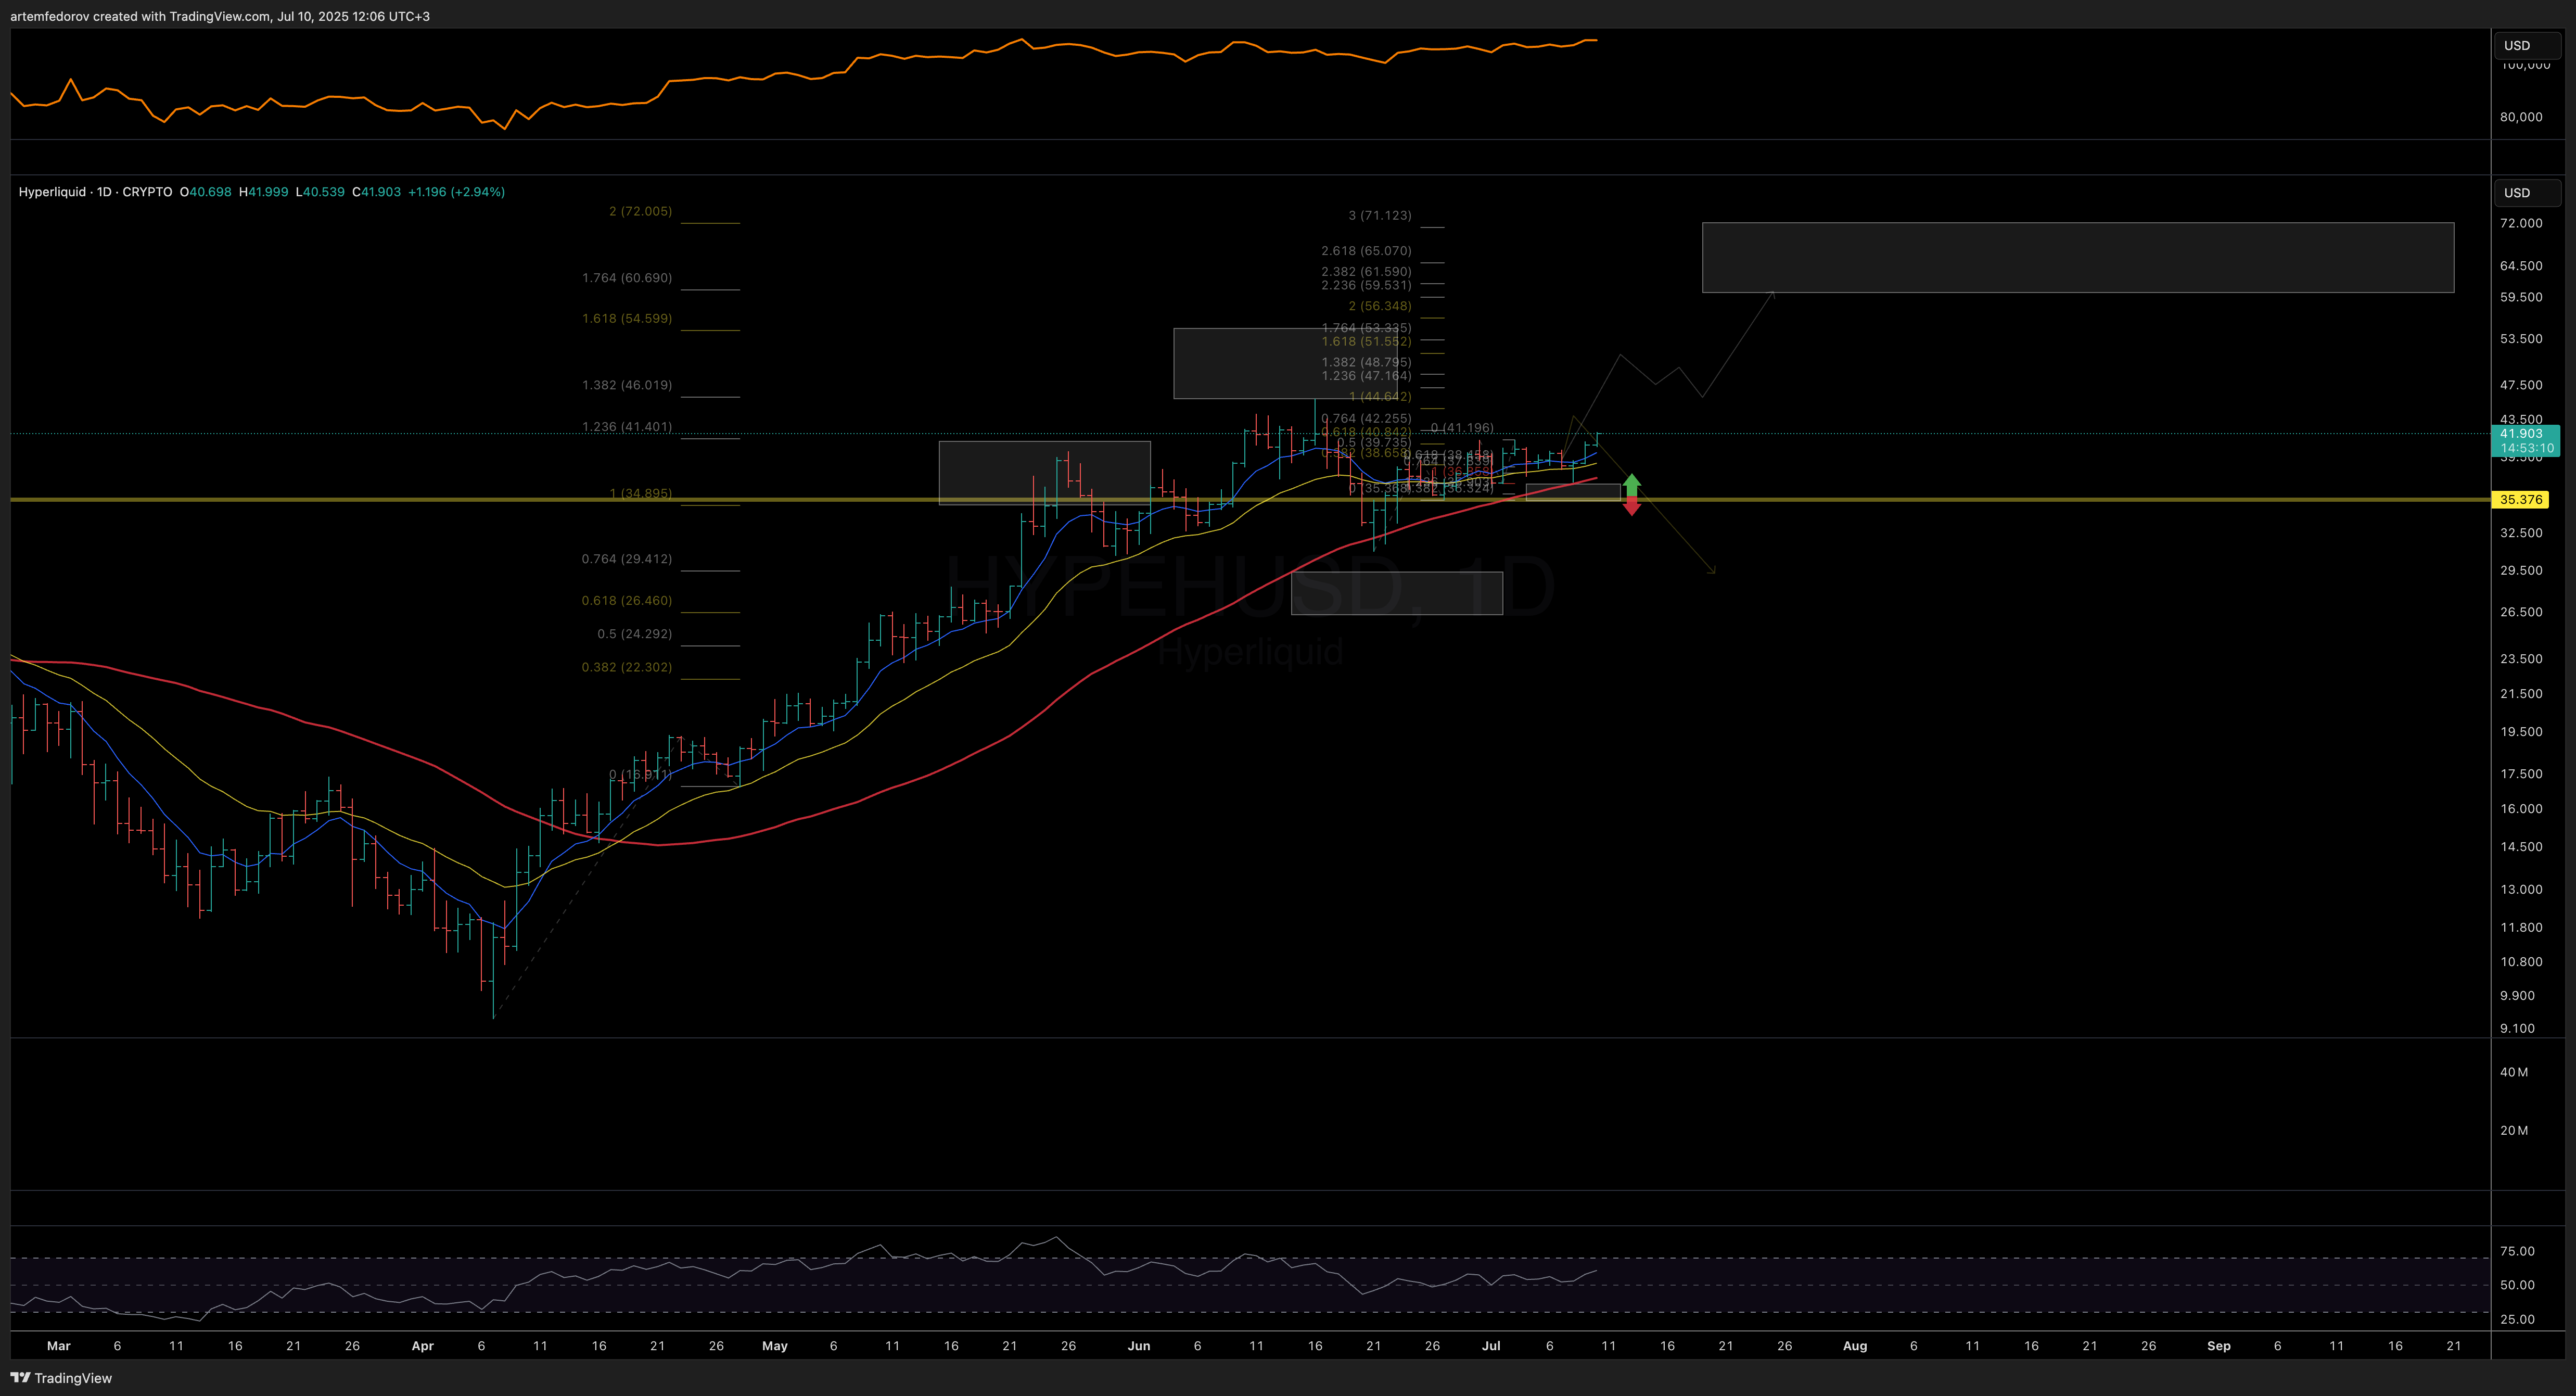
Task: Click the 80,000 label on top pane axis
Action: pos(2521,117)
